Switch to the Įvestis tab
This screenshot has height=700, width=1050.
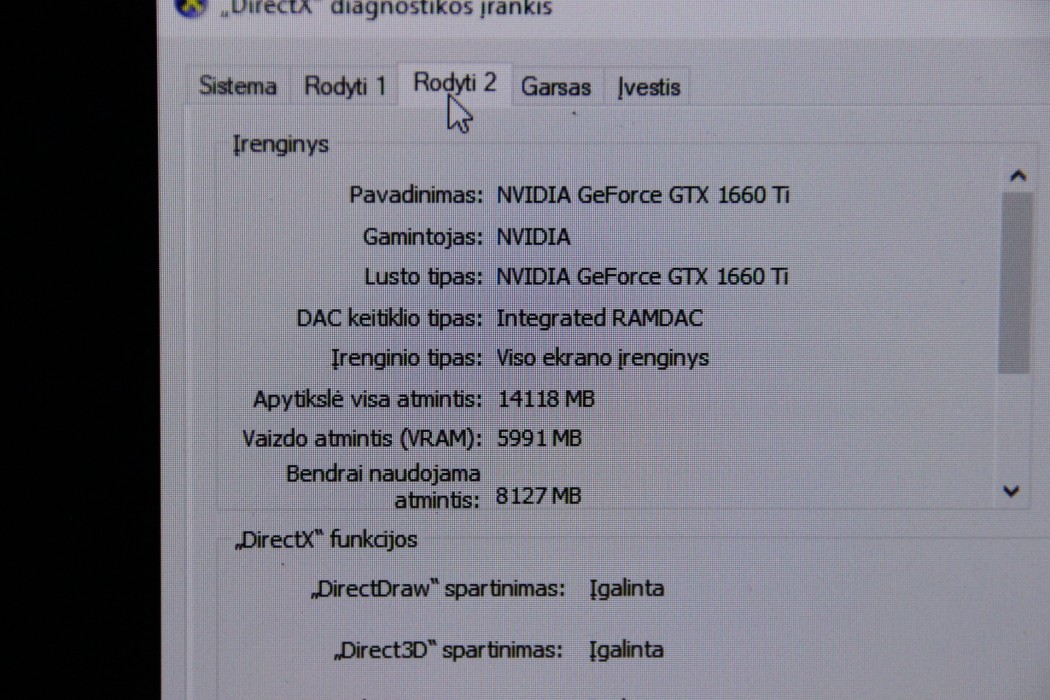point(649,87)
